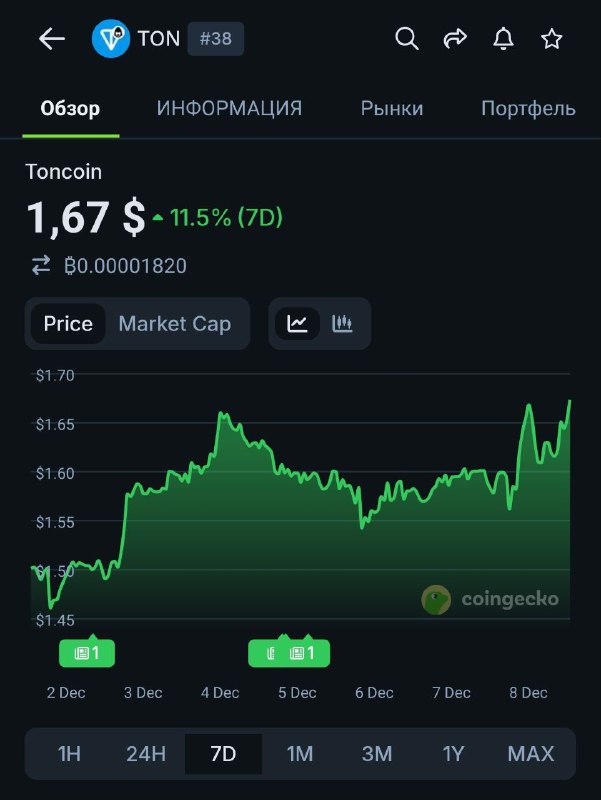Open the #38 rank badge
Image resolution: width=601 pixels, height=800 pixels.
pos(216,39)
